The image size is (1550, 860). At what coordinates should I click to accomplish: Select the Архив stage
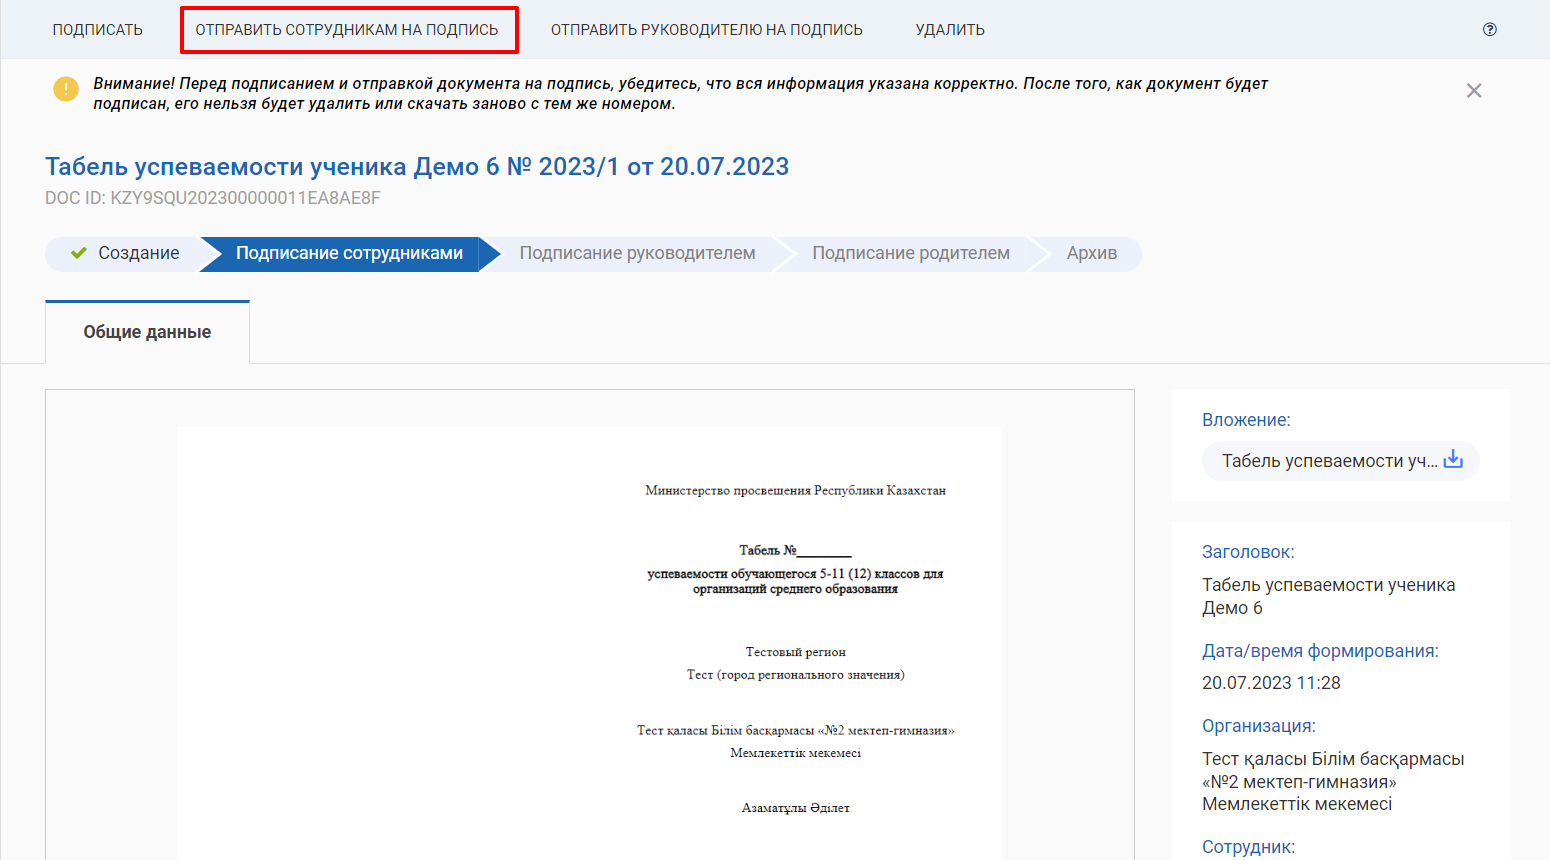[1091, 254]
